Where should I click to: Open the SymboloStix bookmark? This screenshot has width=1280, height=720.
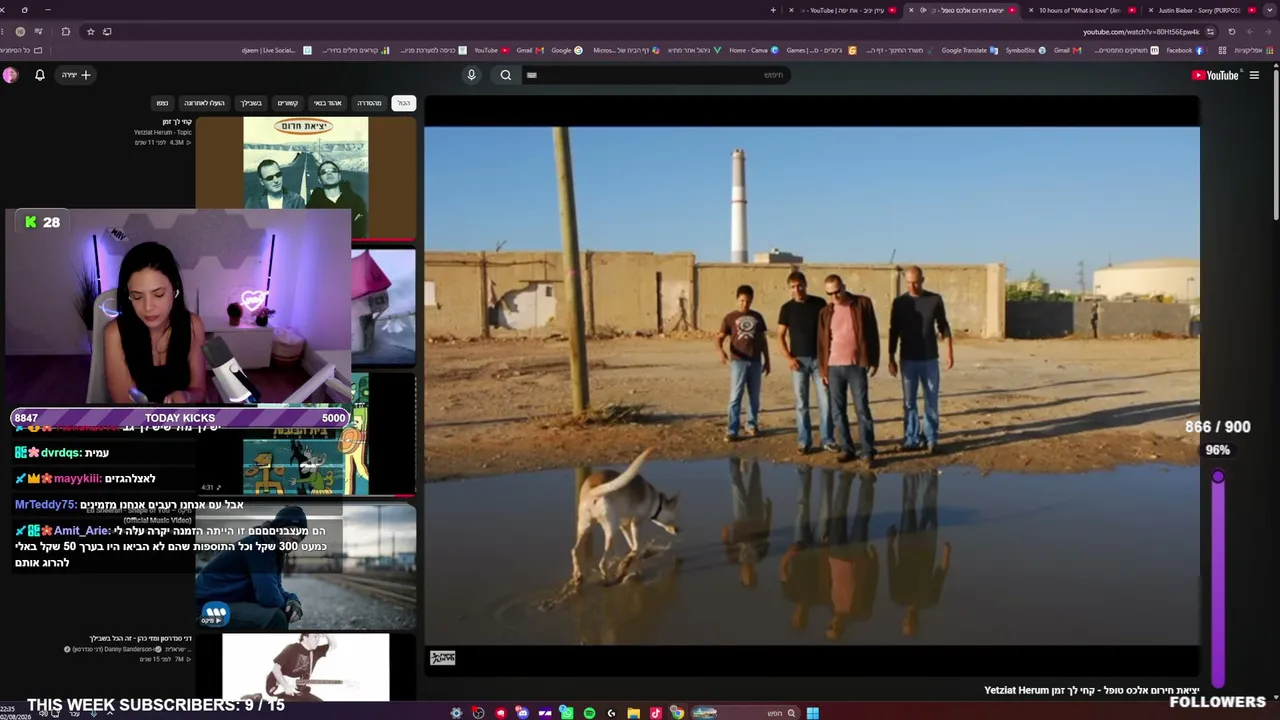[x=1026, y=50]
